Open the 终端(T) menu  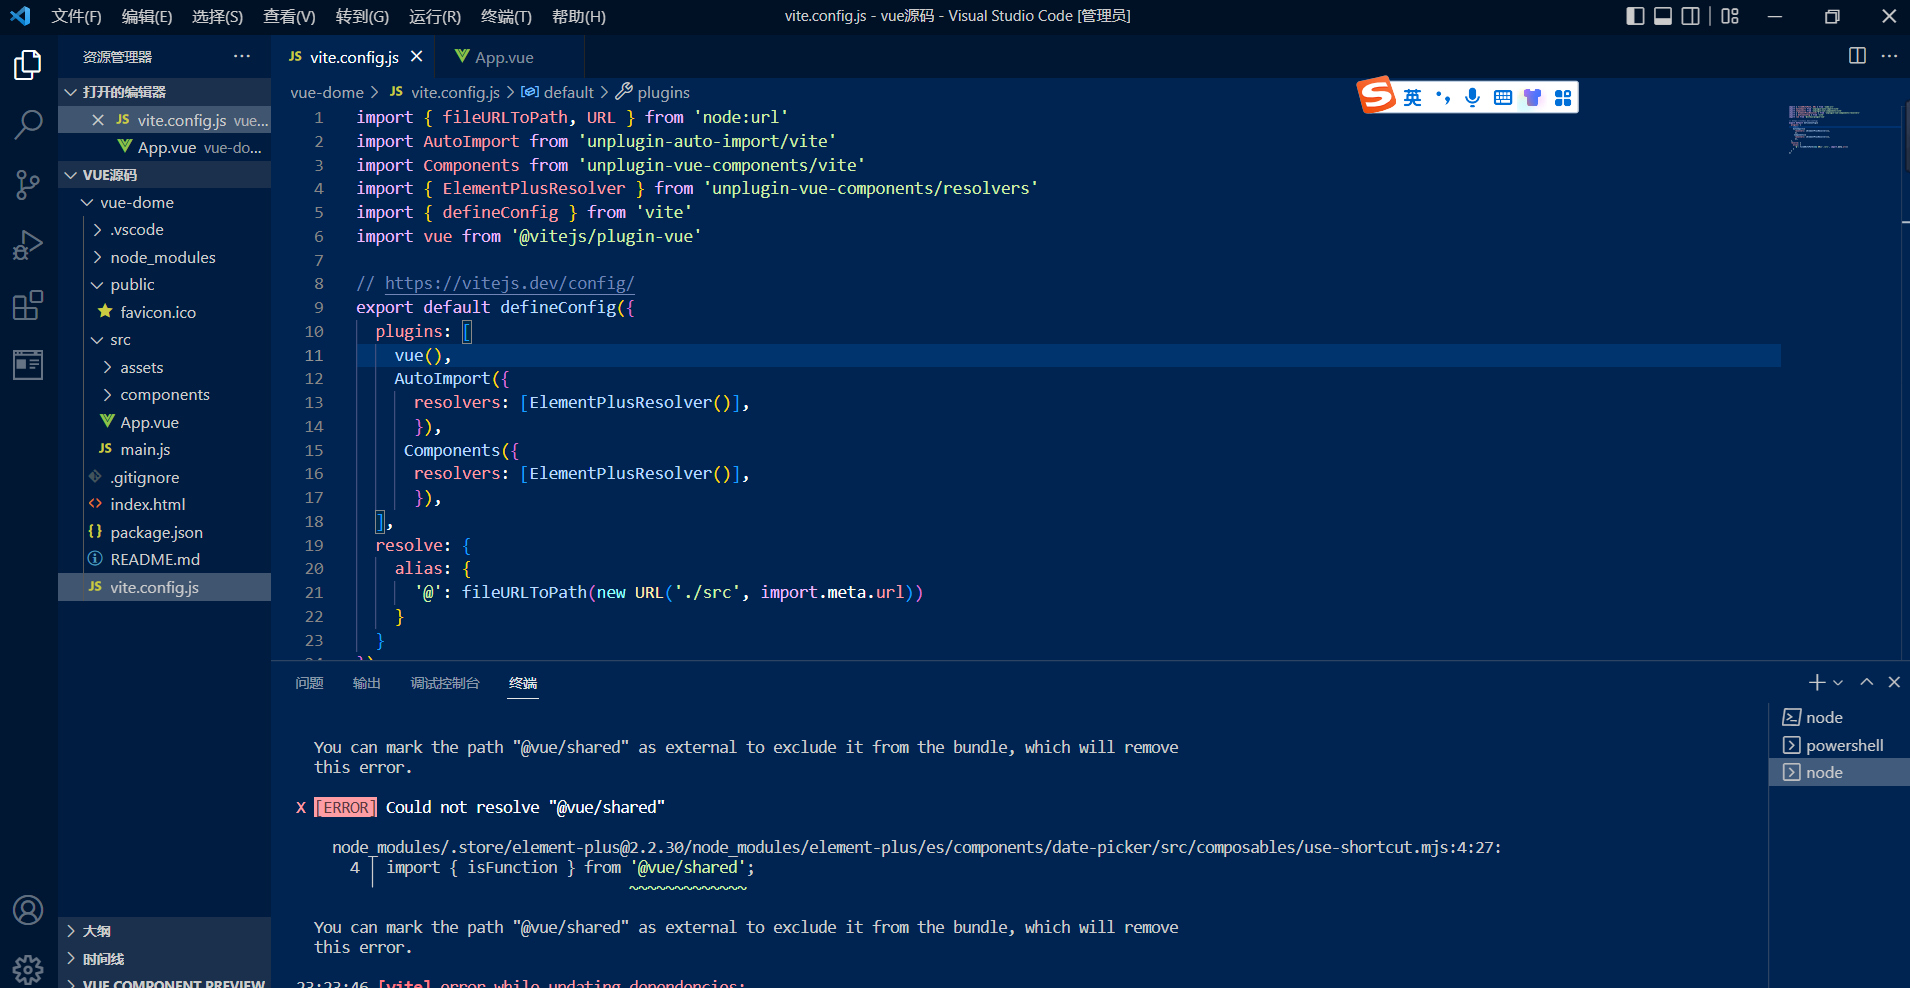tap(506, 16)
